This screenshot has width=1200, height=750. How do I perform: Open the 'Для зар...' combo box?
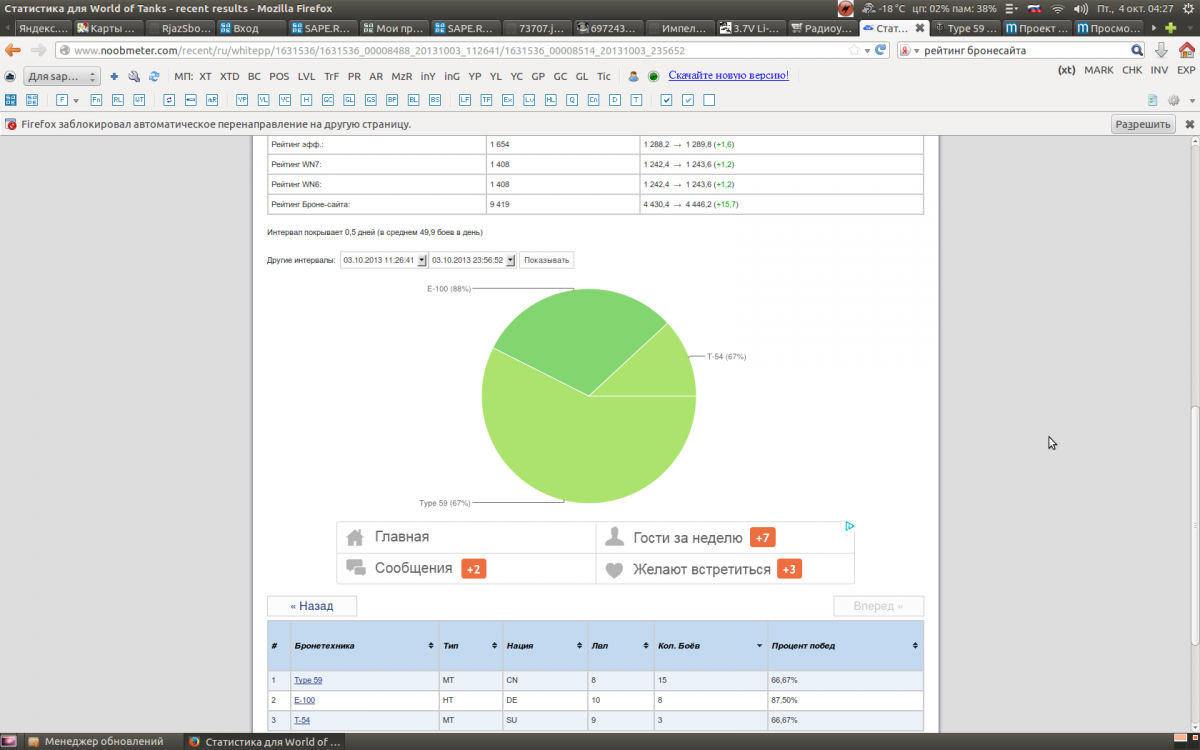click(62, 76)
